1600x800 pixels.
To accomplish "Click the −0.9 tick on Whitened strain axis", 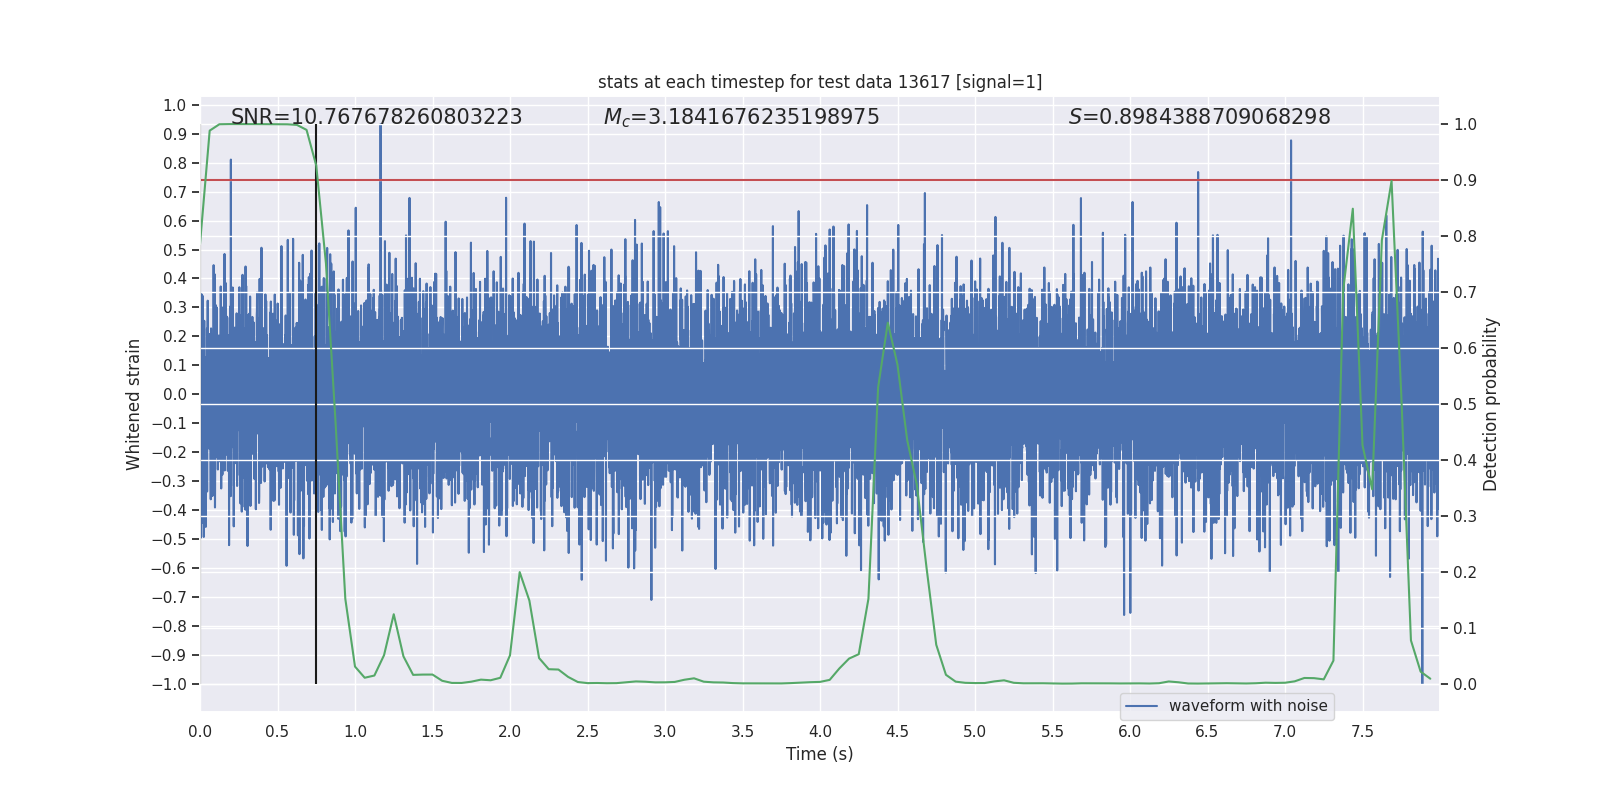I will tap(169, 656).
